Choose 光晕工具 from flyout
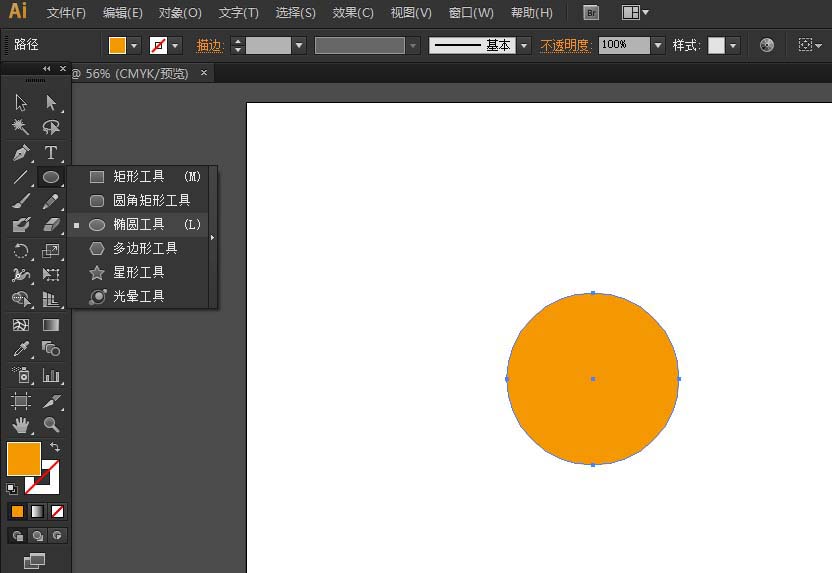The width and height of the screenshot is (832, 573). [138, 296]
